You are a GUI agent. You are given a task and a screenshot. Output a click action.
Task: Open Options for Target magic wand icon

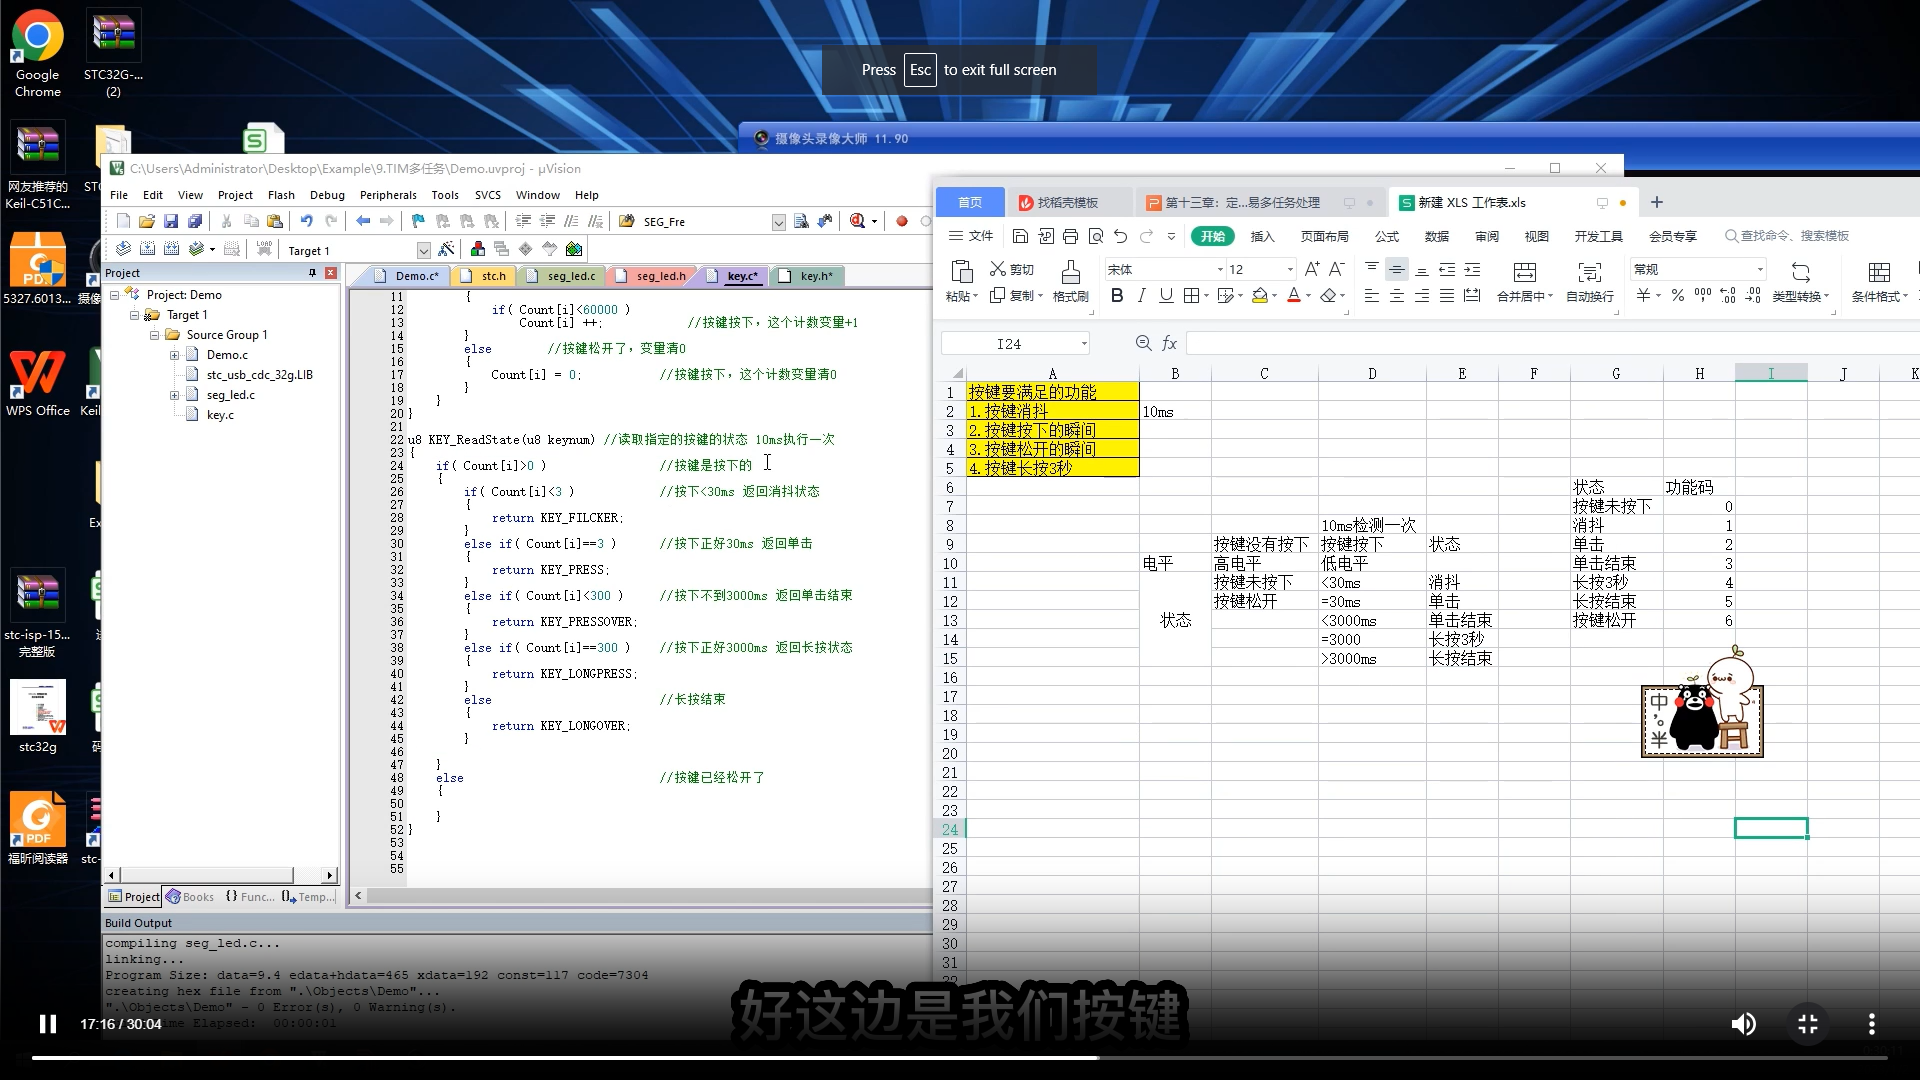click(x=446, y=249)
